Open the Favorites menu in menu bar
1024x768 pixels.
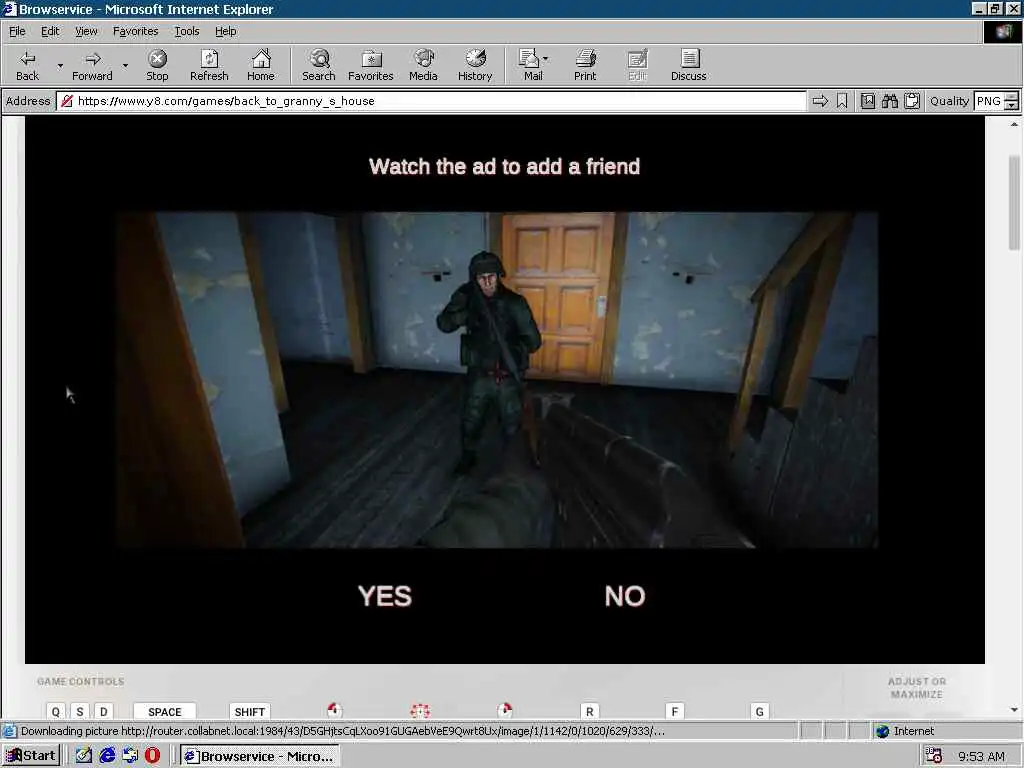pos(135,31)
